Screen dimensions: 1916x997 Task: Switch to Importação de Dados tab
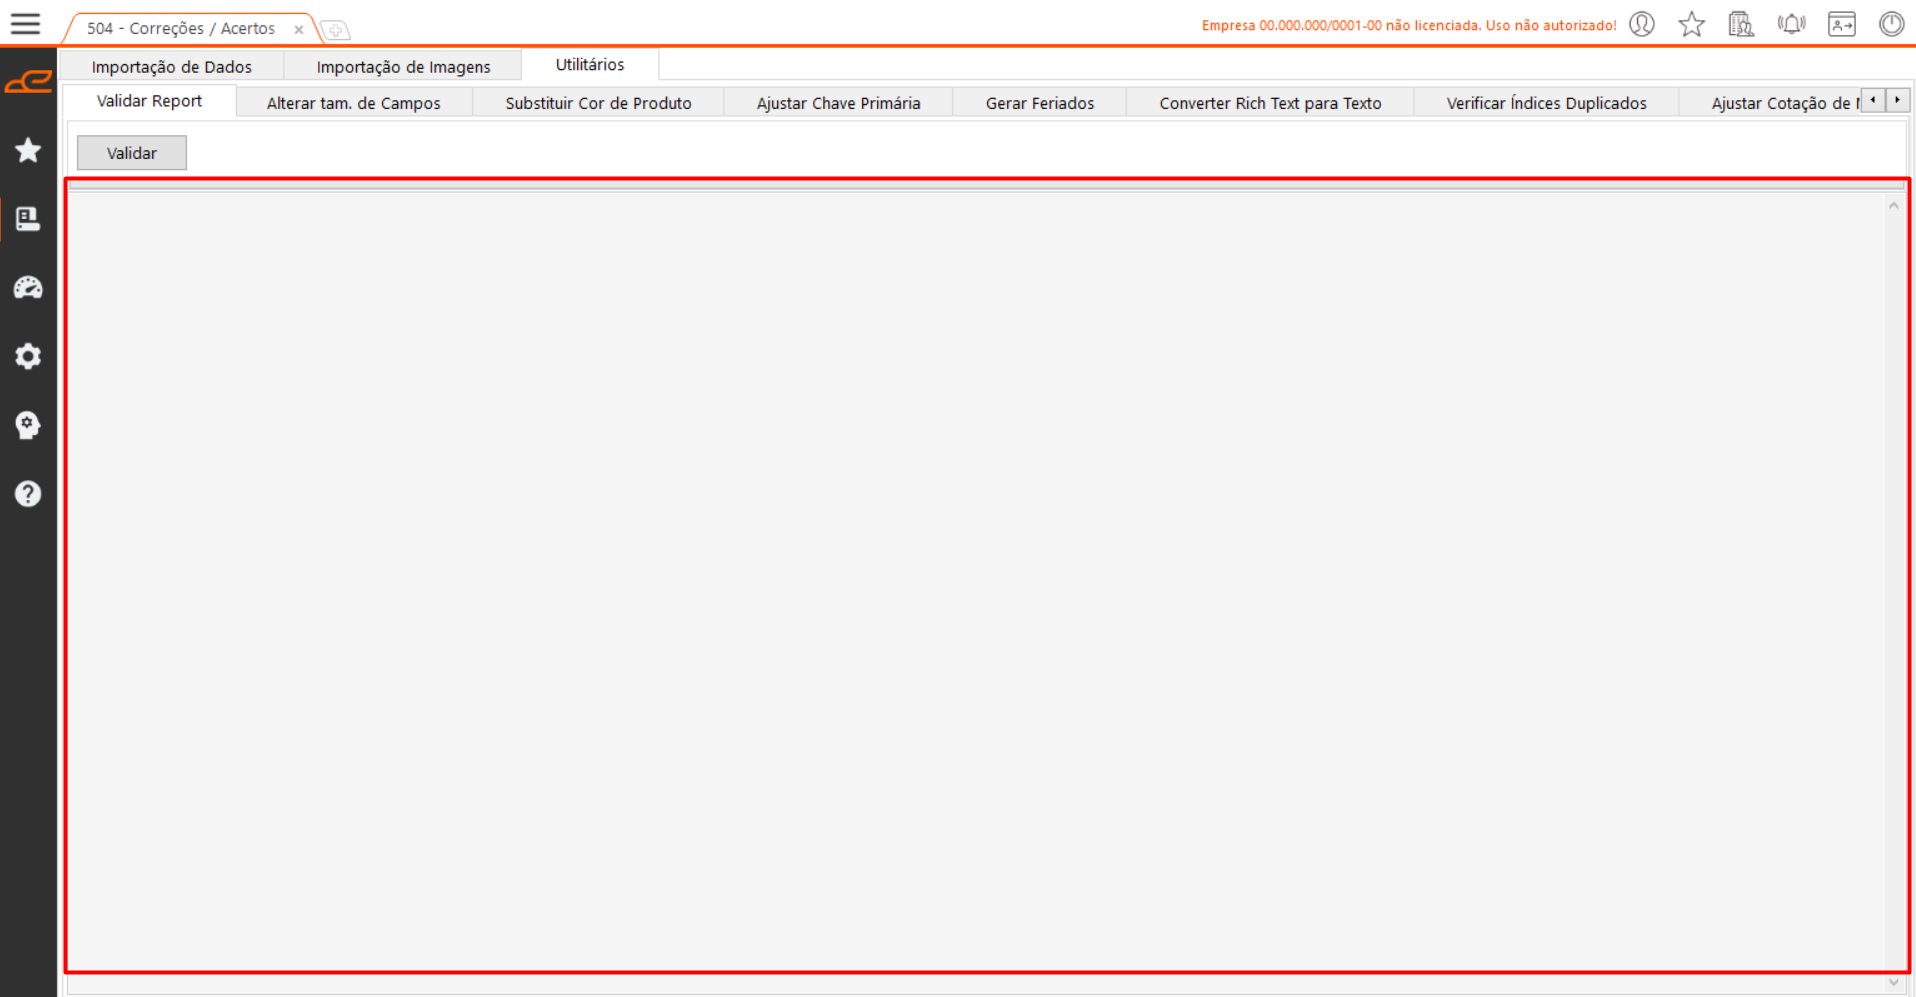(x=171, y=67)
